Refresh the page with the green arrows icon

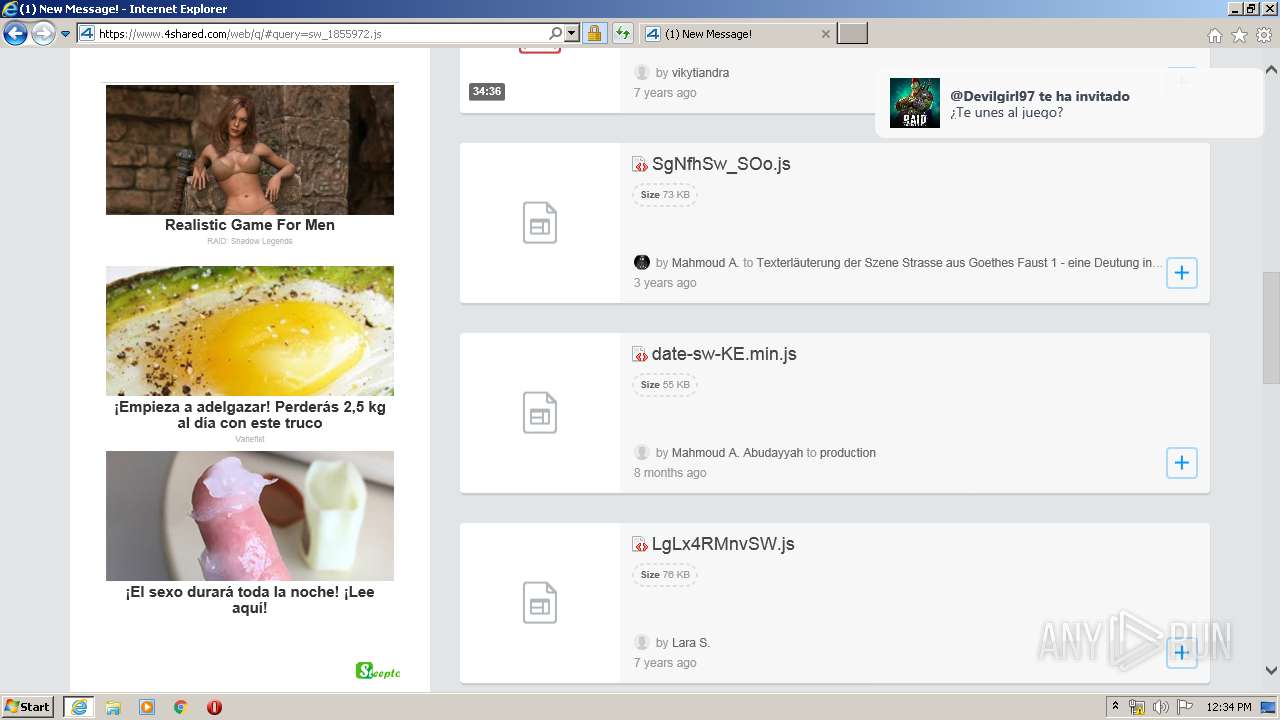pos(623,34)
